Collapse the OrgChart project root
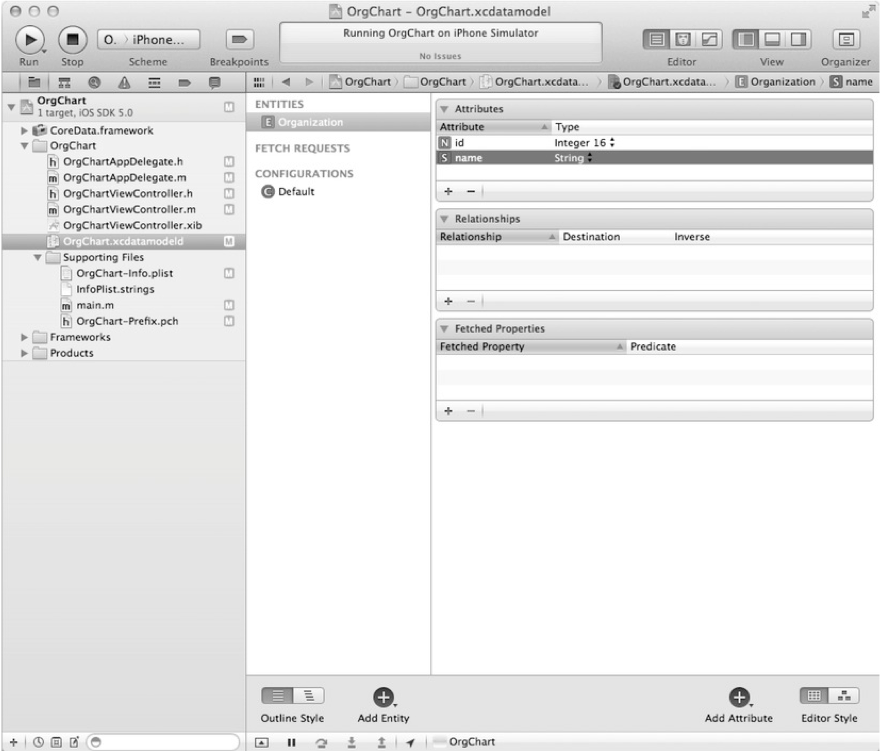 (11, 106)
